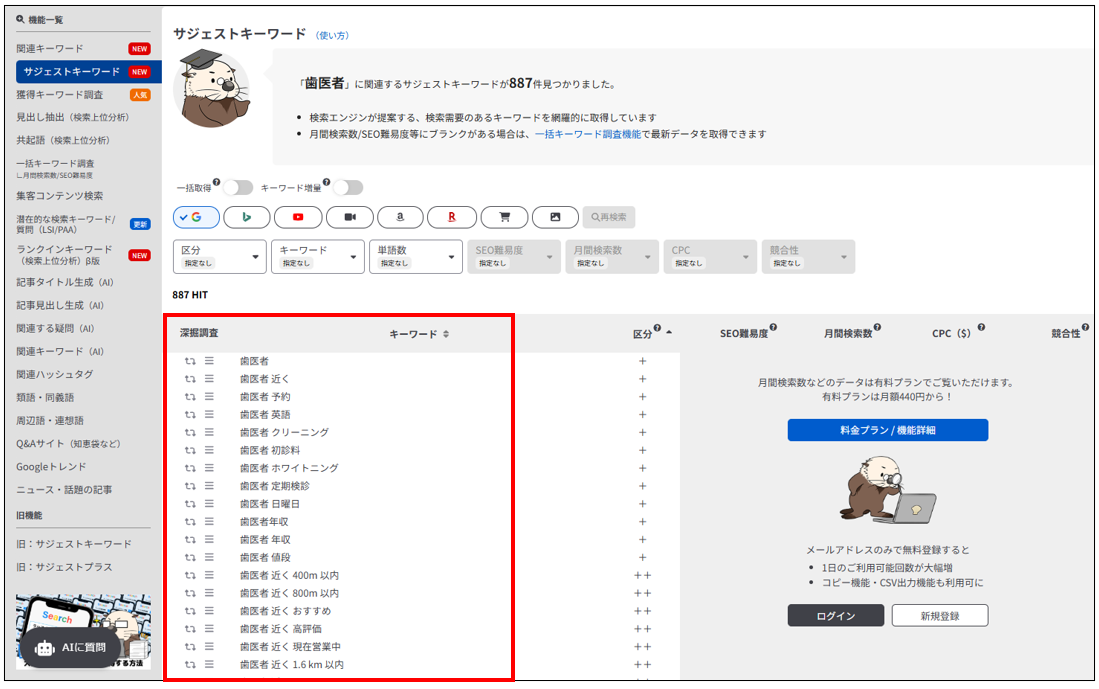The height and width of the screenshot is (689, 1099).
Task: Select the YouTube search source button
Action: coord(298,217)
